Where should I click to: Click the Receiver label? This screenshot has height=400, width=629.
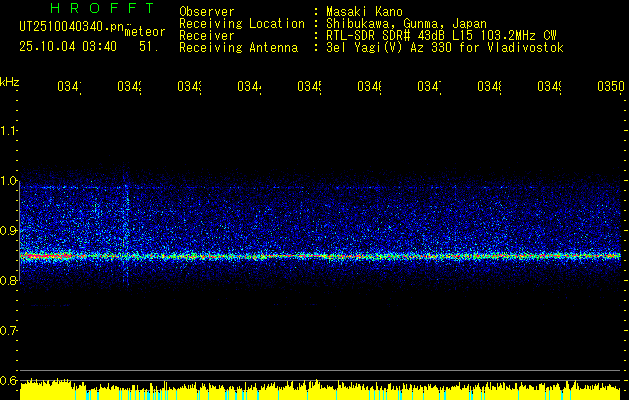point(207,36)
